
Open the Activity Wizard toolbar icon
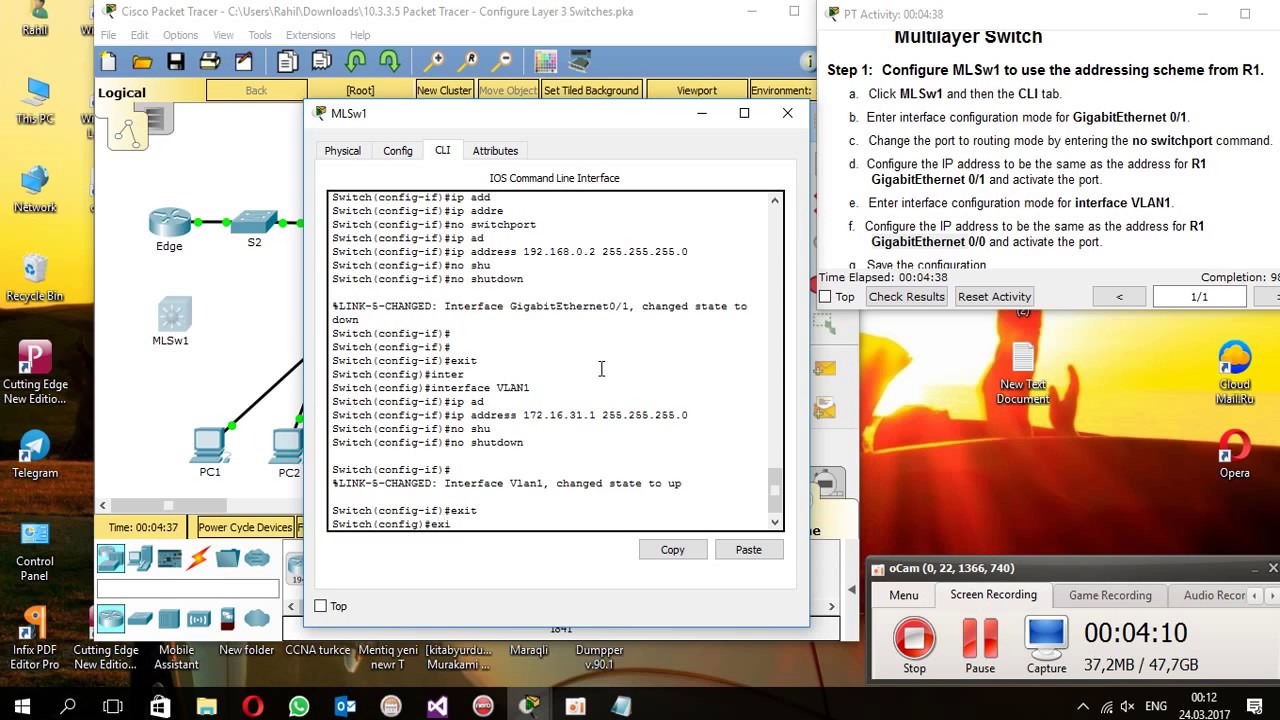pos(244,62)
